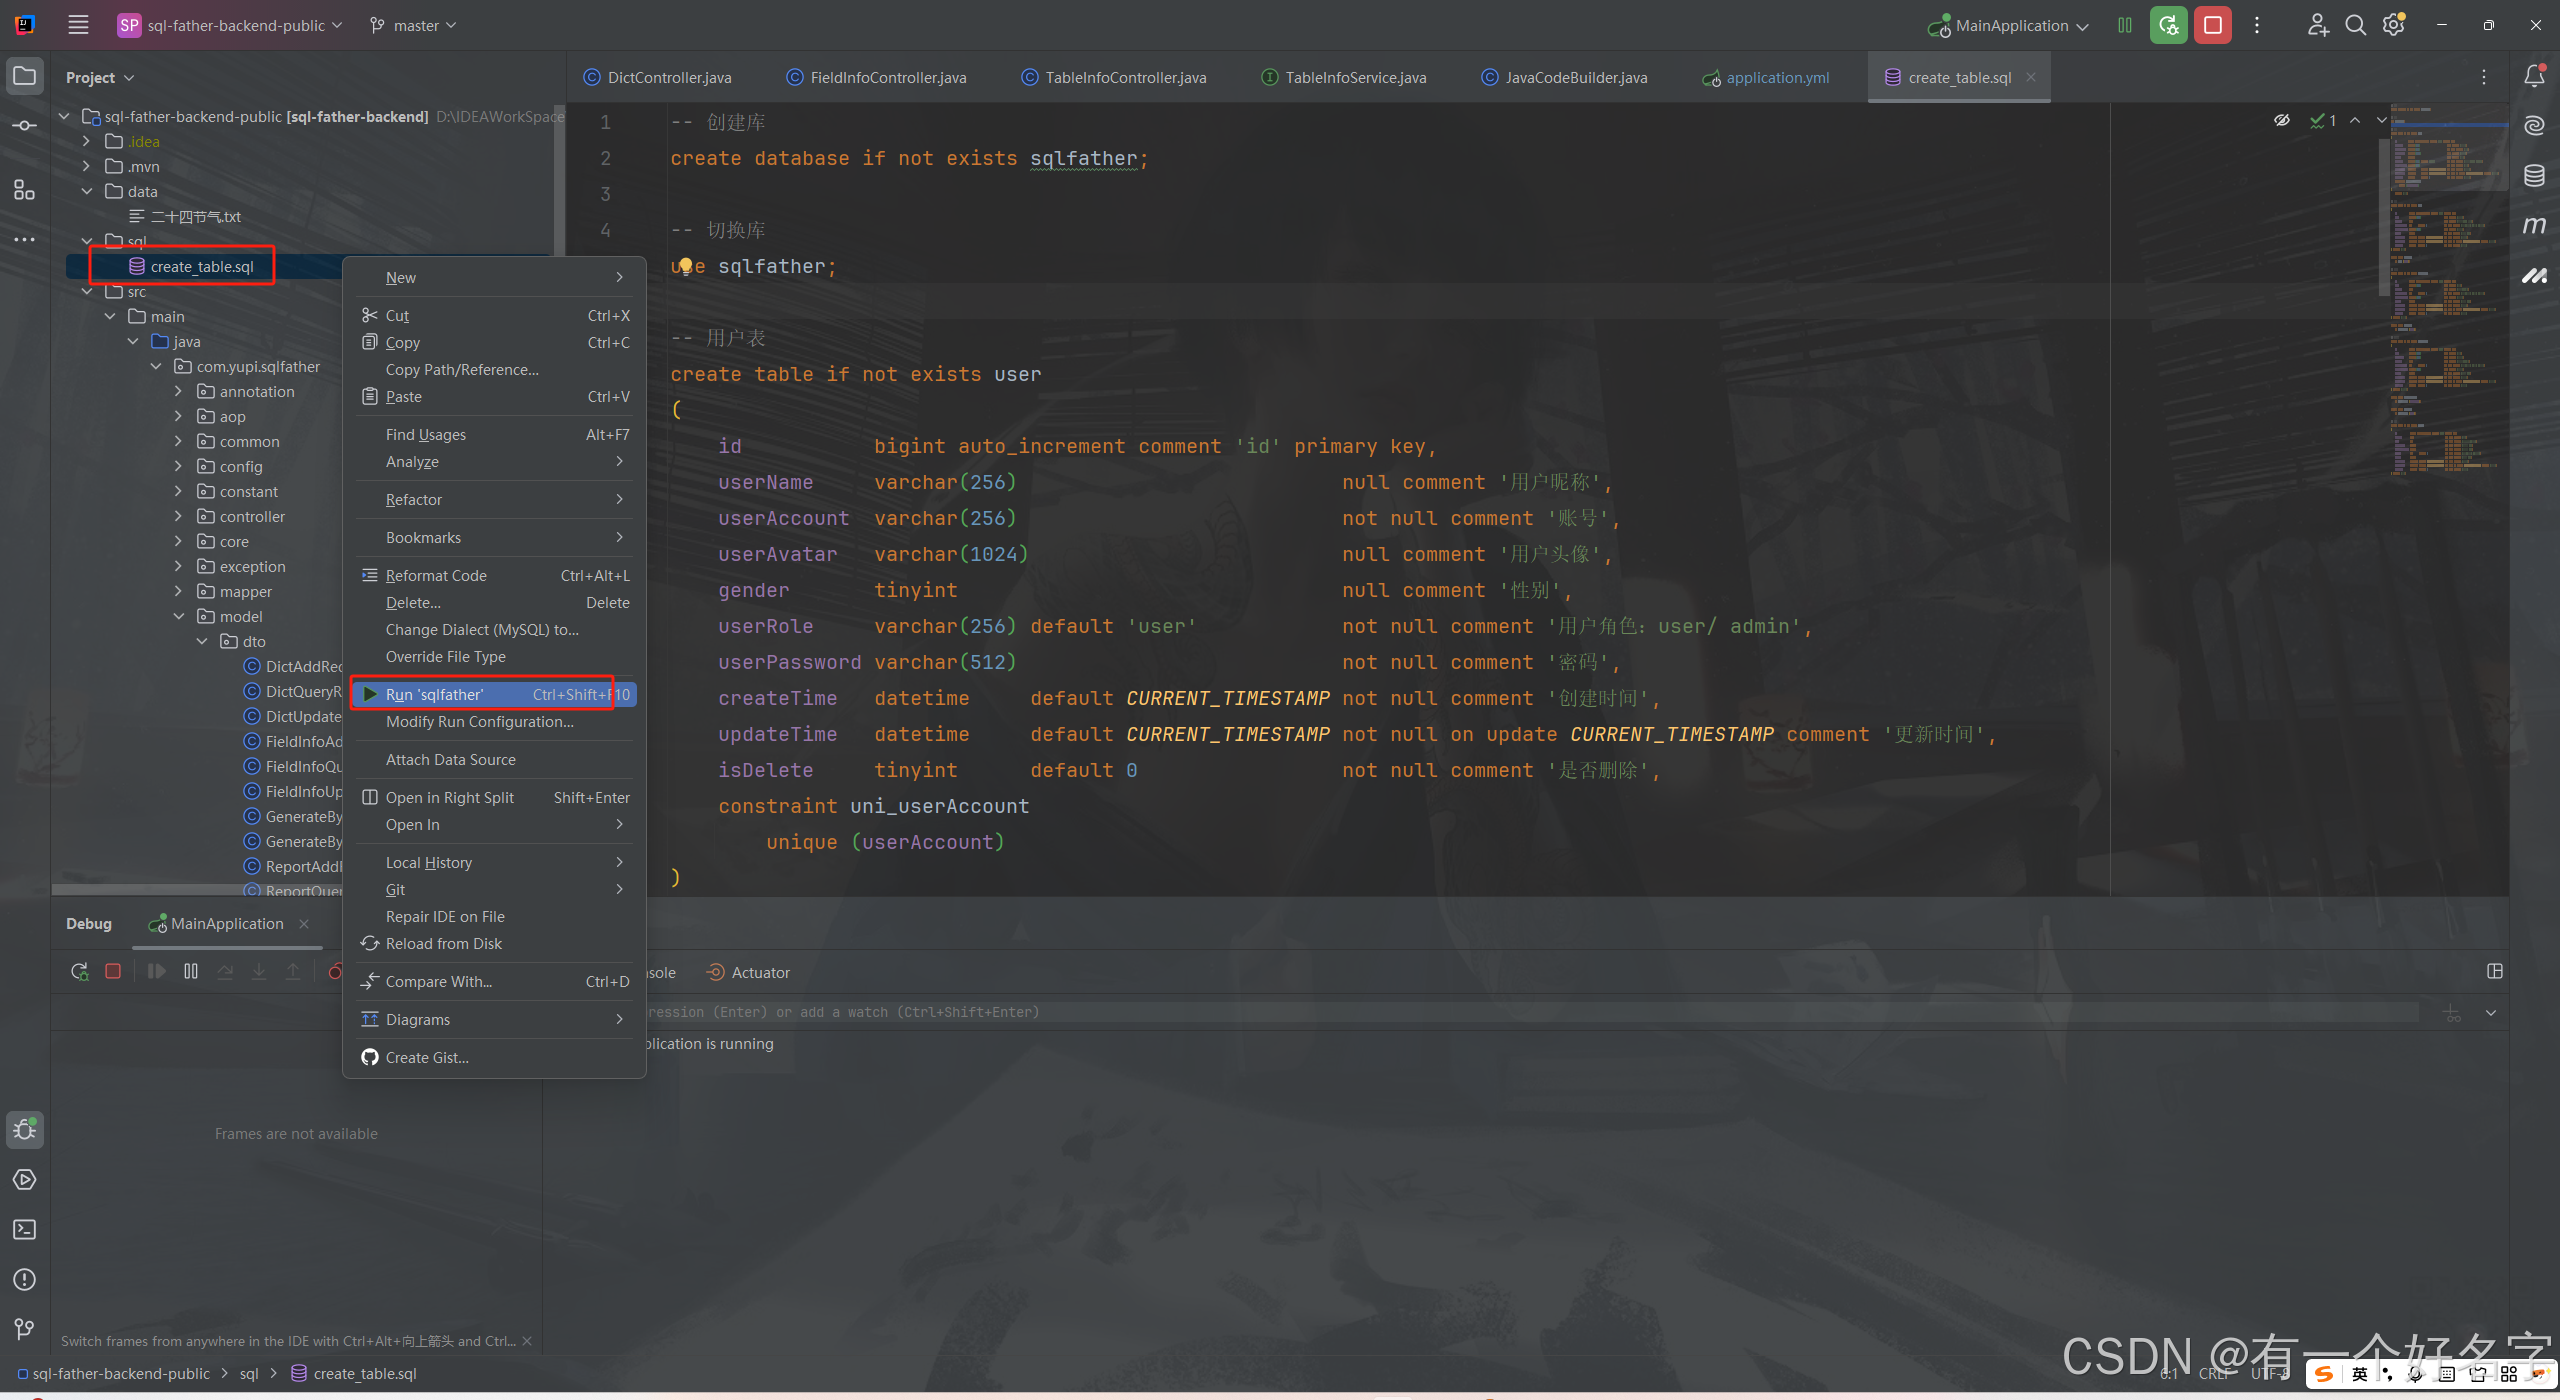Resume program in Debug panel
Image resolution: width=2560 pixels, height=1400 pixels.
157,971
